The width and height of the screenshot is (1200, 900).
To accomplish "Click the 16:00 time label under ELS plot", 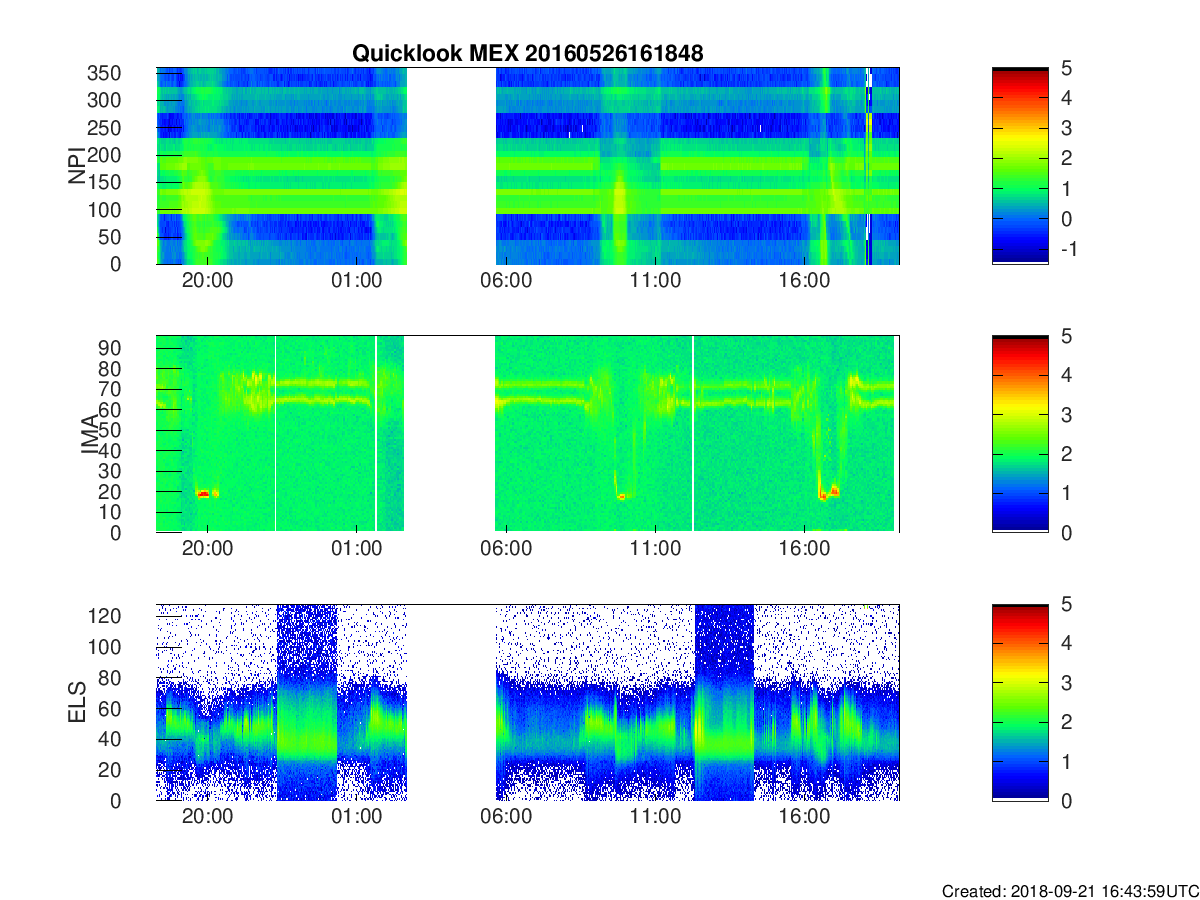I will 804,816.
